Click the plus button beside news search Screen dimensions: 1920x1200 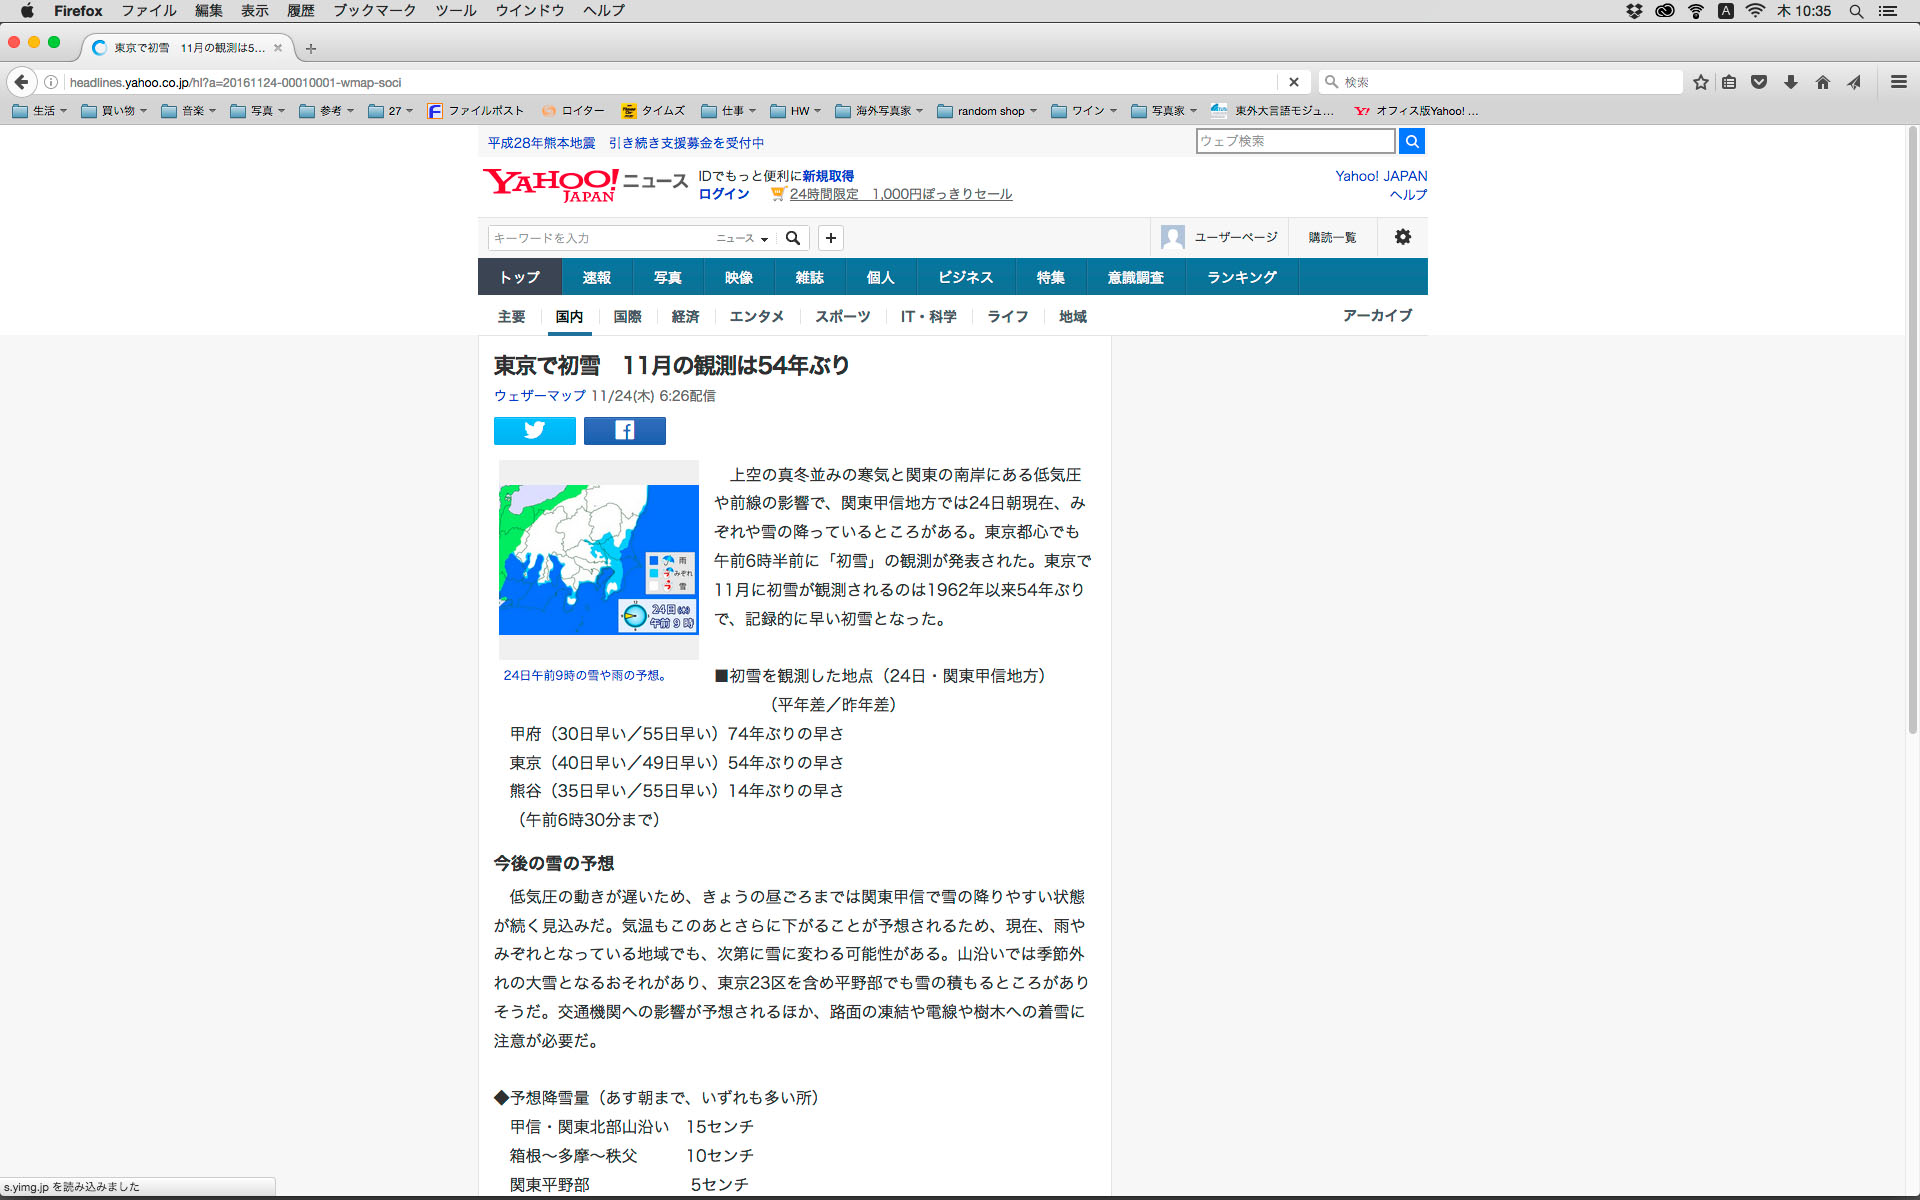click(x=830, y=238)
